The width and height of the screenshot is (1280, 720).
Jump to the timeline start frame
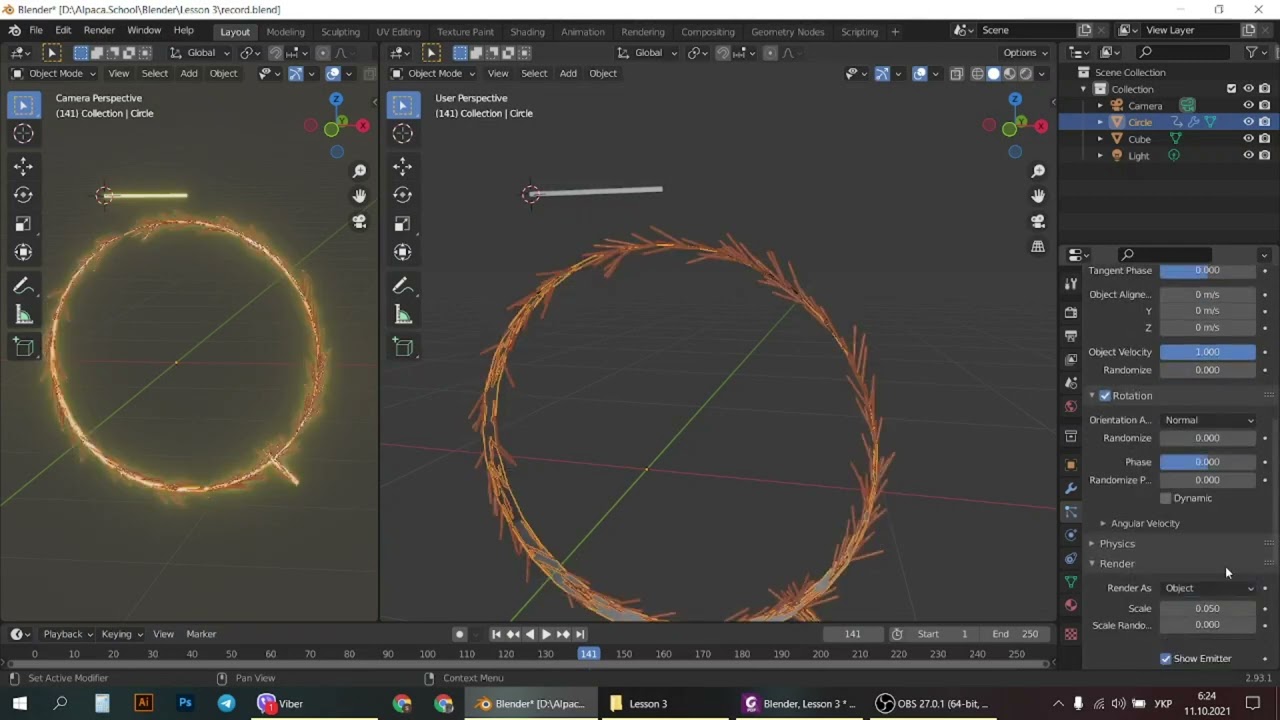click(x=496, y=634)
